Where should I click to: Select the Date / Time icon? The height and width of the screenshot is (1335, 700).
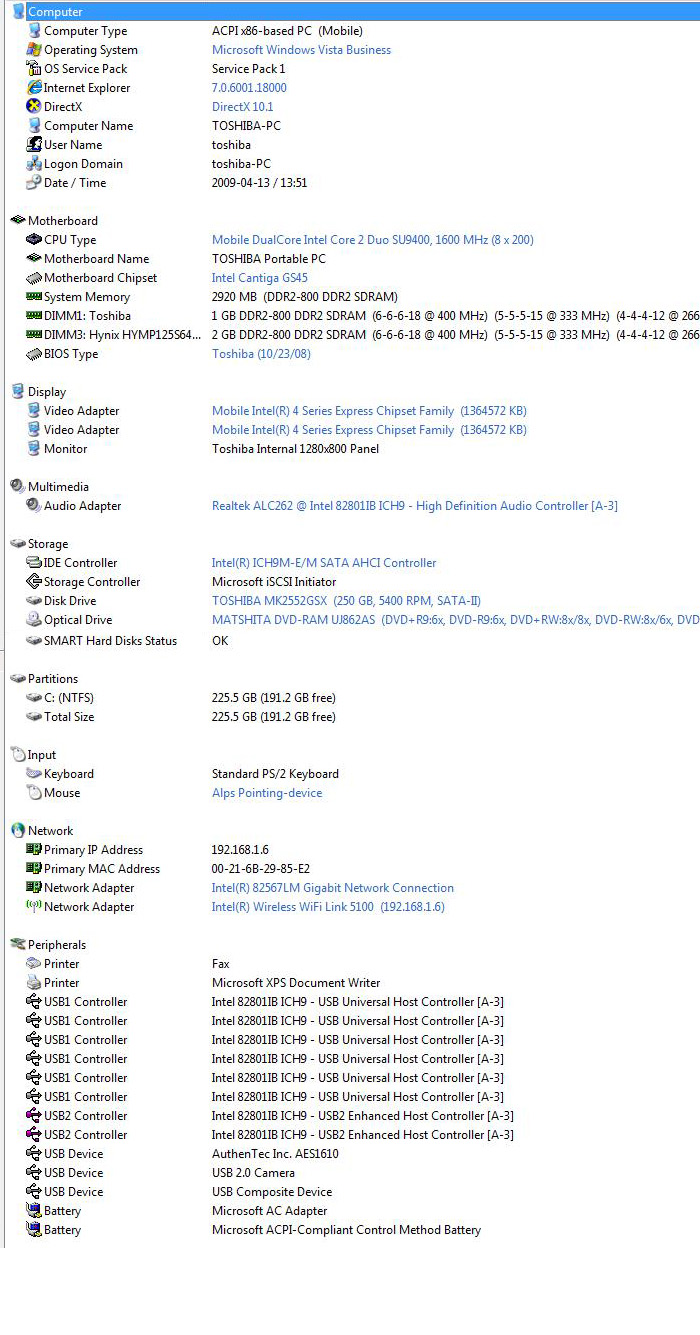click(x=34, y=183)
